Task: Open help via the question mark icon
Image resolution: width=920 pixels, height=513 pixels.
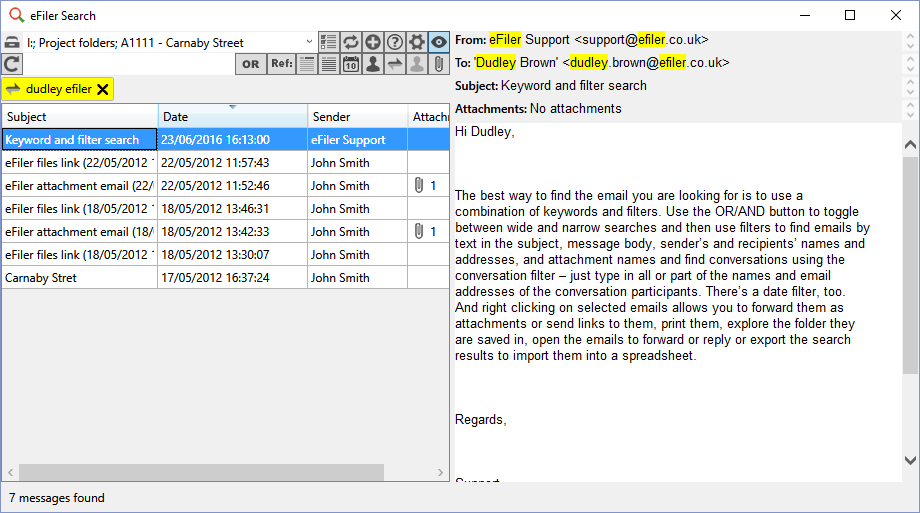Action: click(x=395, y=42)
